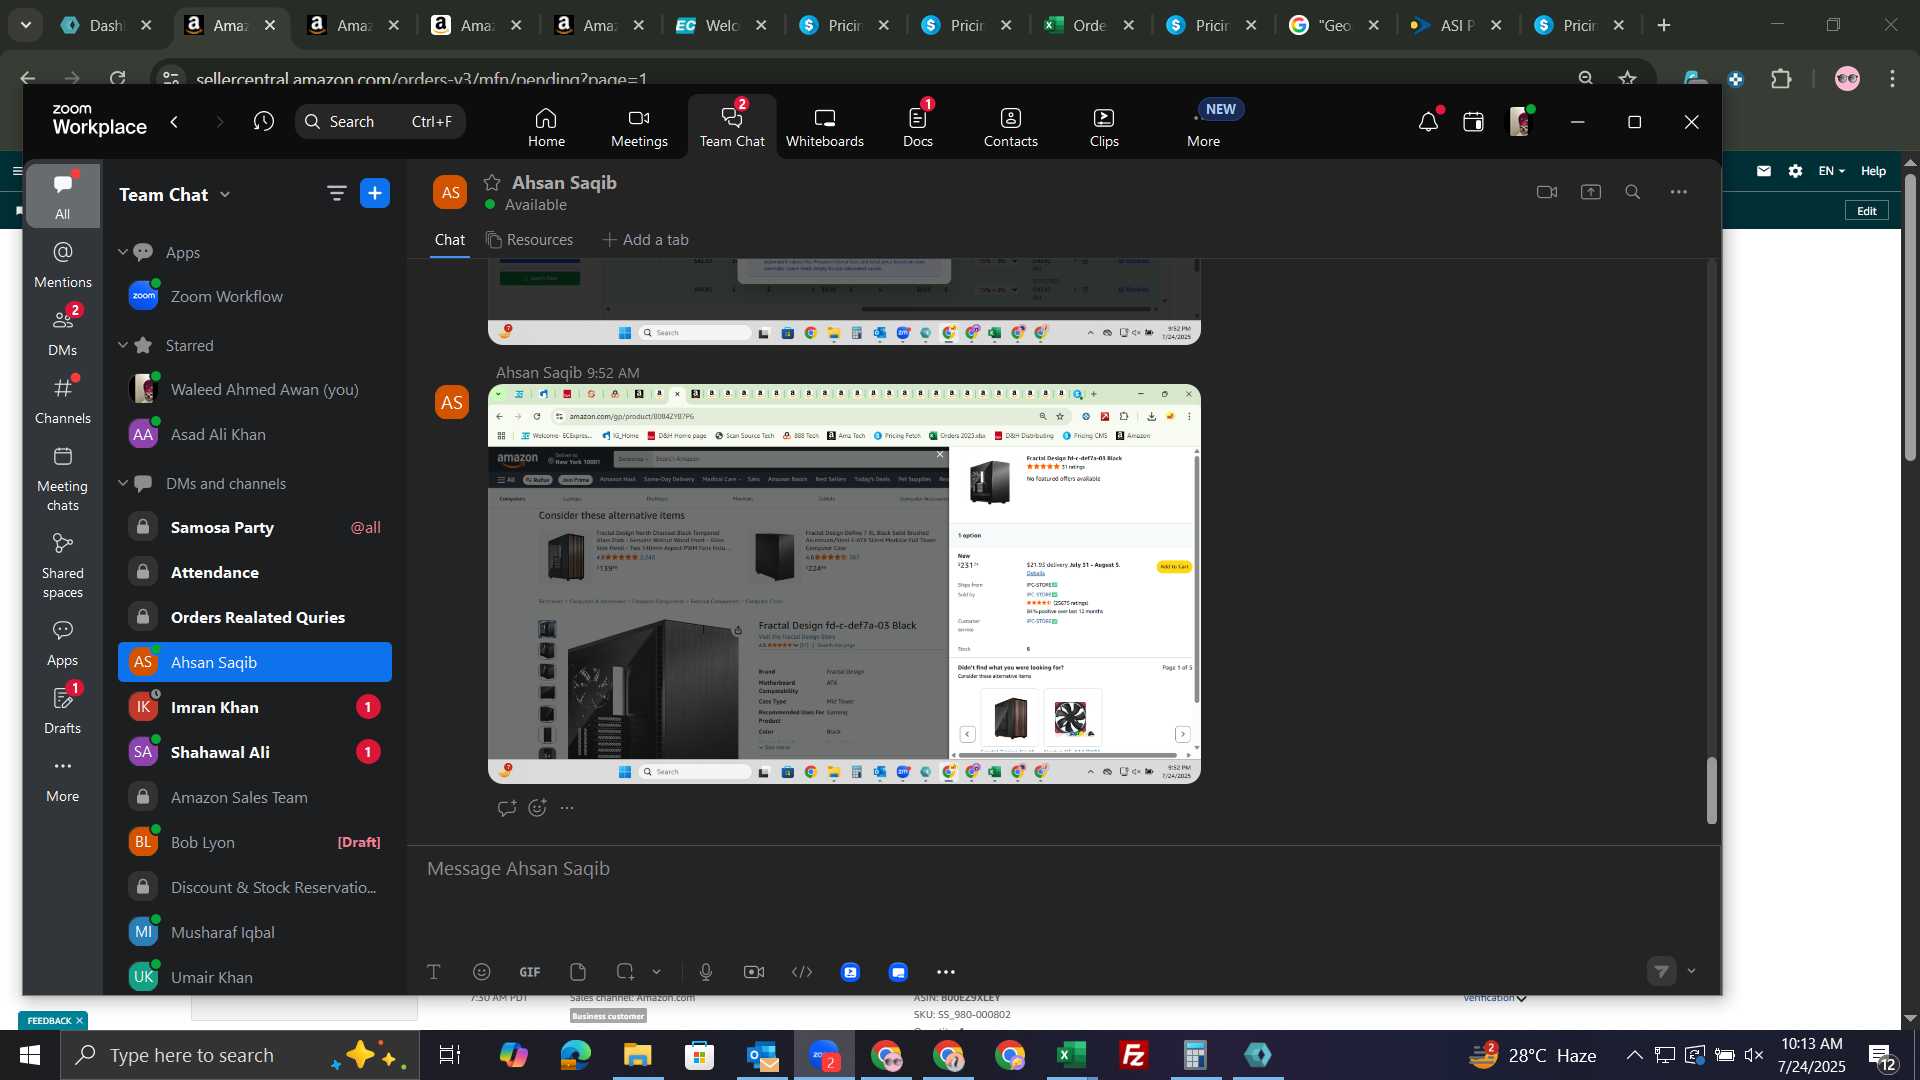Open Orders Realated Quries channel
Viewport: 1920px width, 1080px height.
point(255,617)
